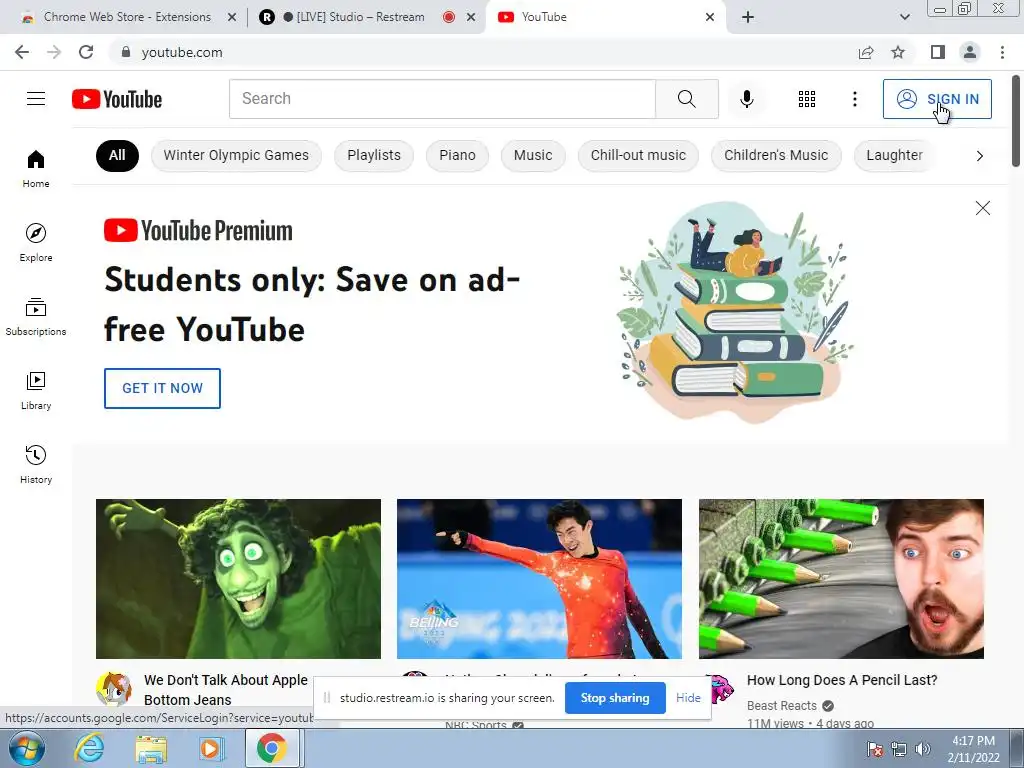Go to Home in the sidebar
Image resolution: width=1024 pixels, height=768 pixels.
pyautogui.click(x=36, y=168)
